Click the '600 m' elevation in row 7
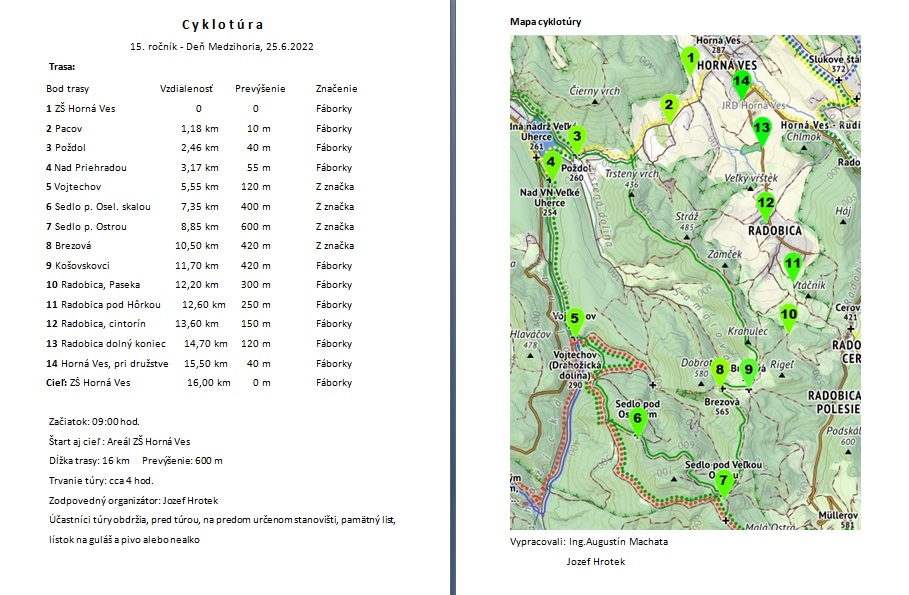Screen dimensions: 909x595 pos(256,227)
